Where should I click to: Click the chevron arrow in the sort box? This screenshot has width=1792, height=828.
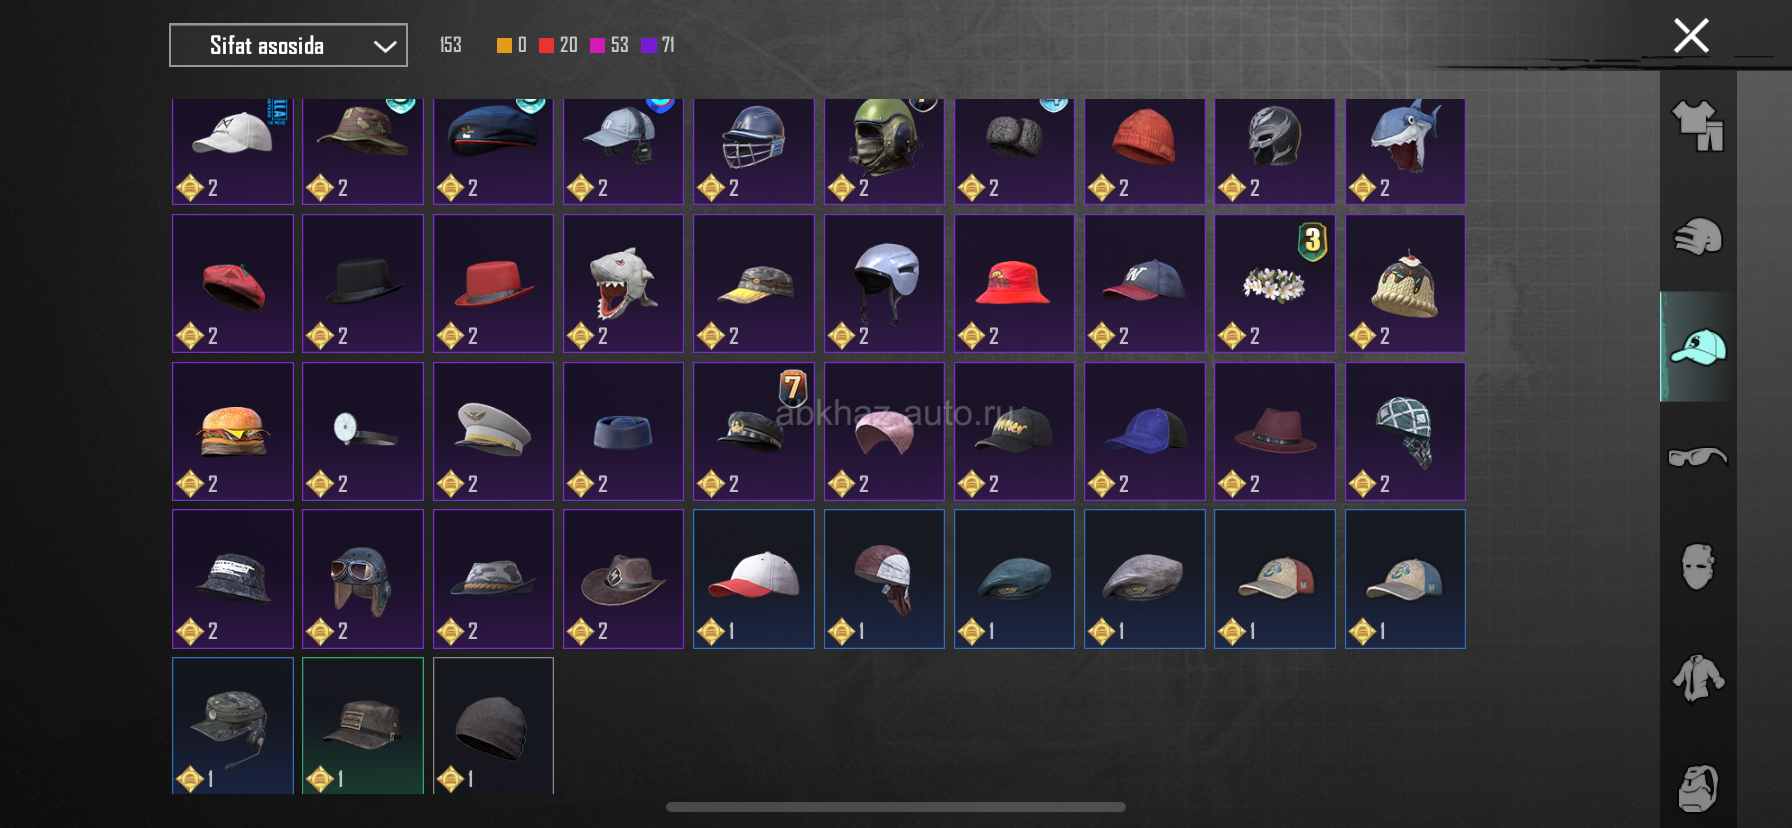[385, 46]
